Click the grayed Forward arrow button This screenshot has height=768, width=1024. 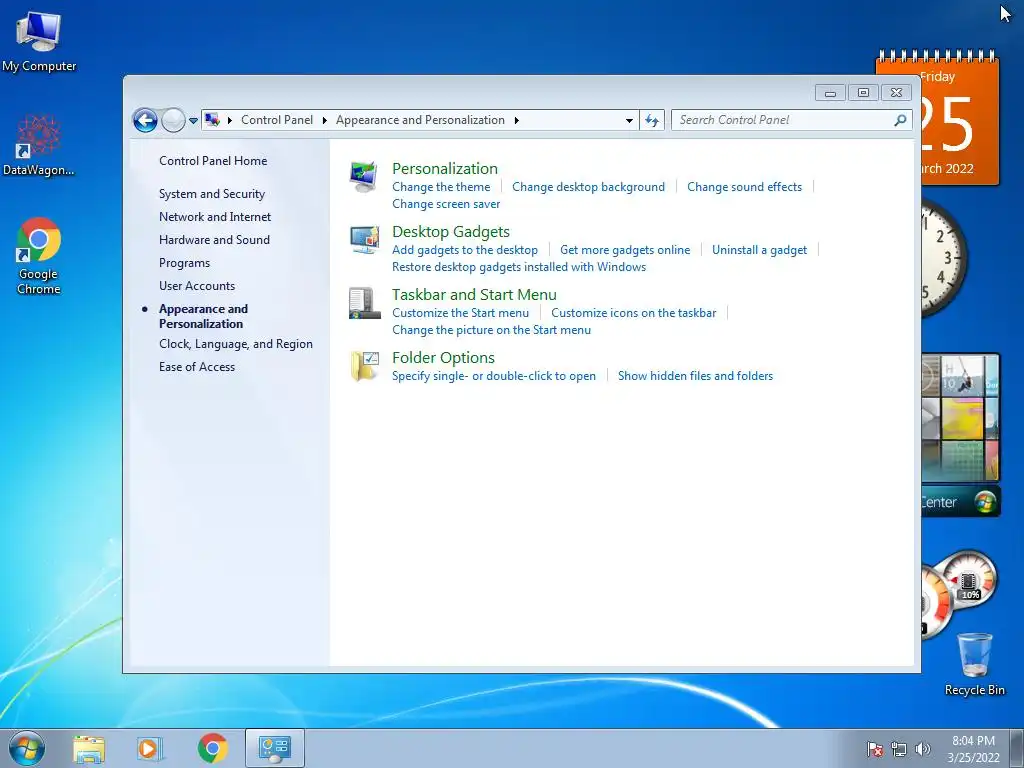pyautogui.click(x=173, y=120)
